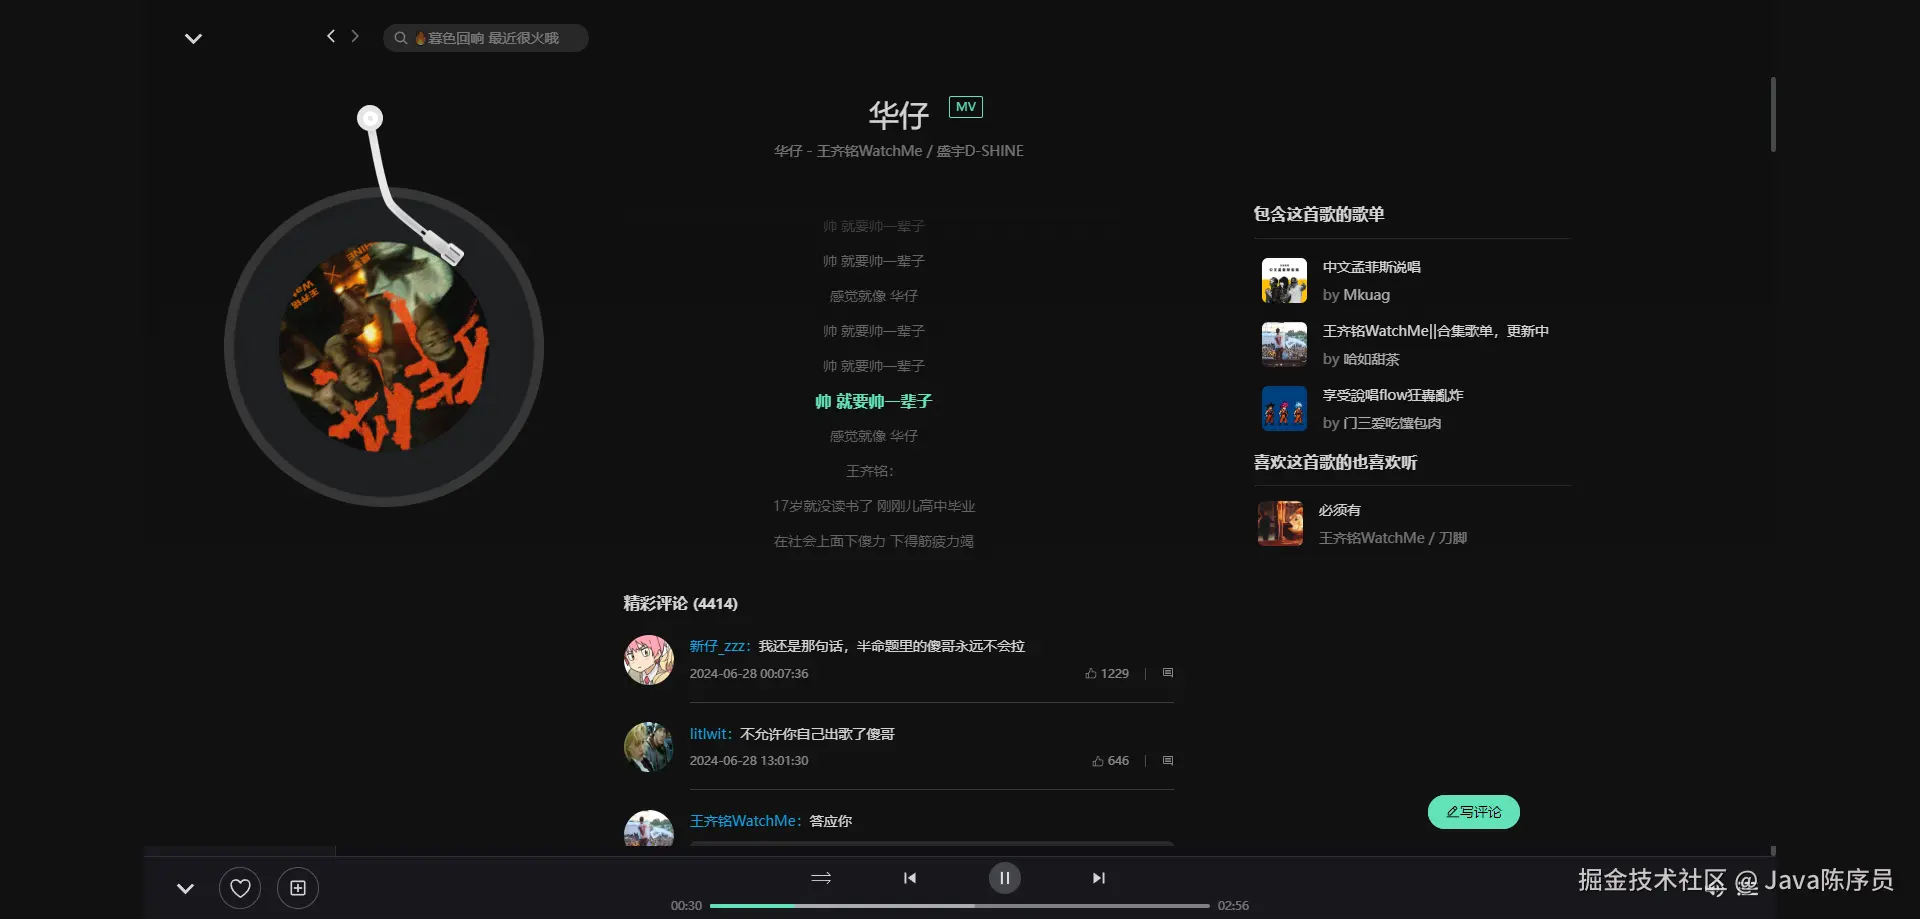Click the 精彩评论 (4414) heading

681,604
